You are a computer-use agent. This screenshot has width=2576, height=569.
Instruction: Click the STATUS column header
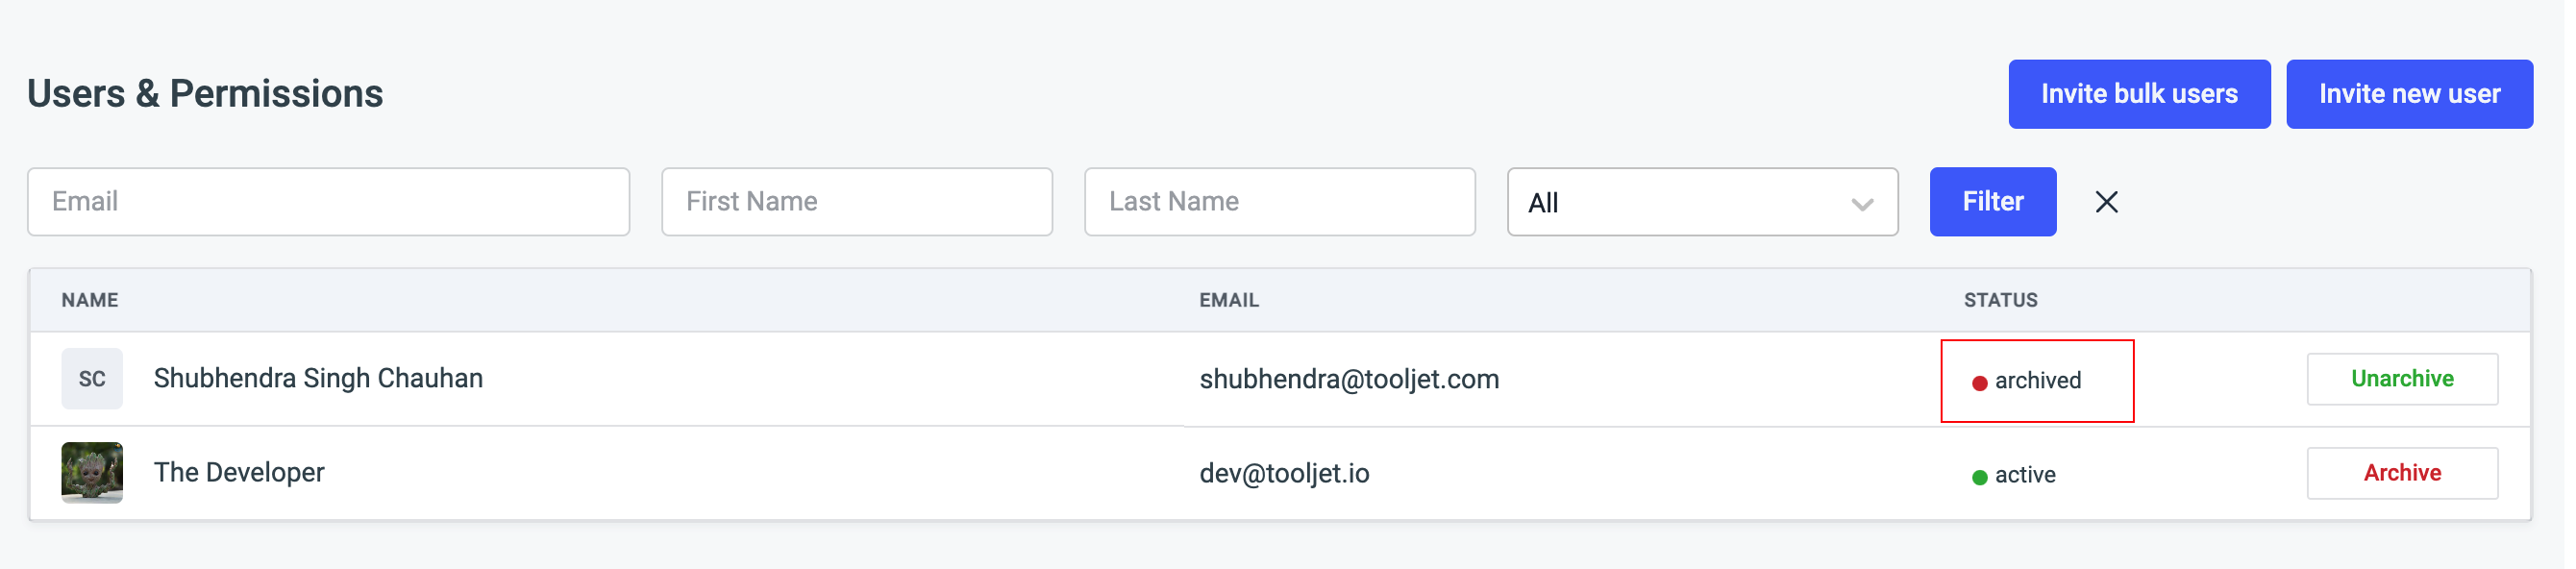[x=2000, y=300]
